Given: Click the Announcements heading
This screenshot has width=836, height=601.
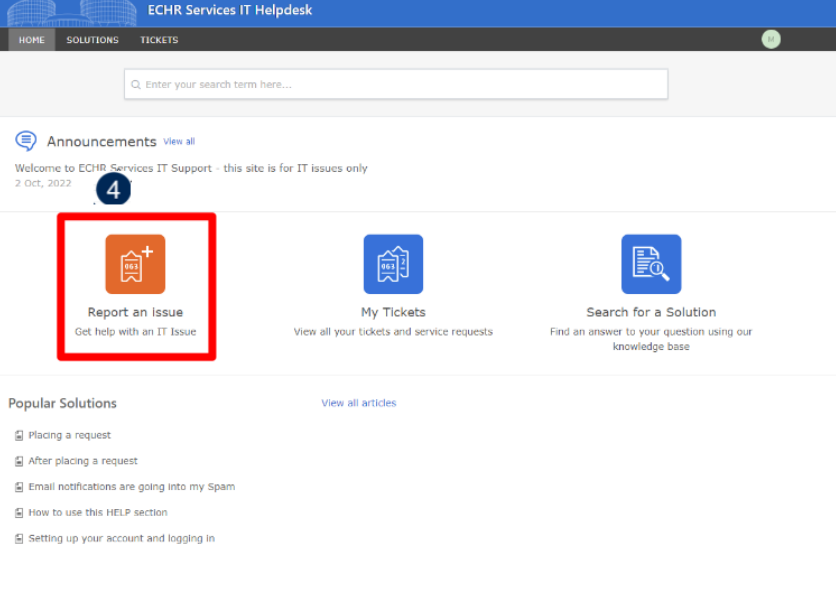Looking at the screenshot, I should (x=101, y=141).
